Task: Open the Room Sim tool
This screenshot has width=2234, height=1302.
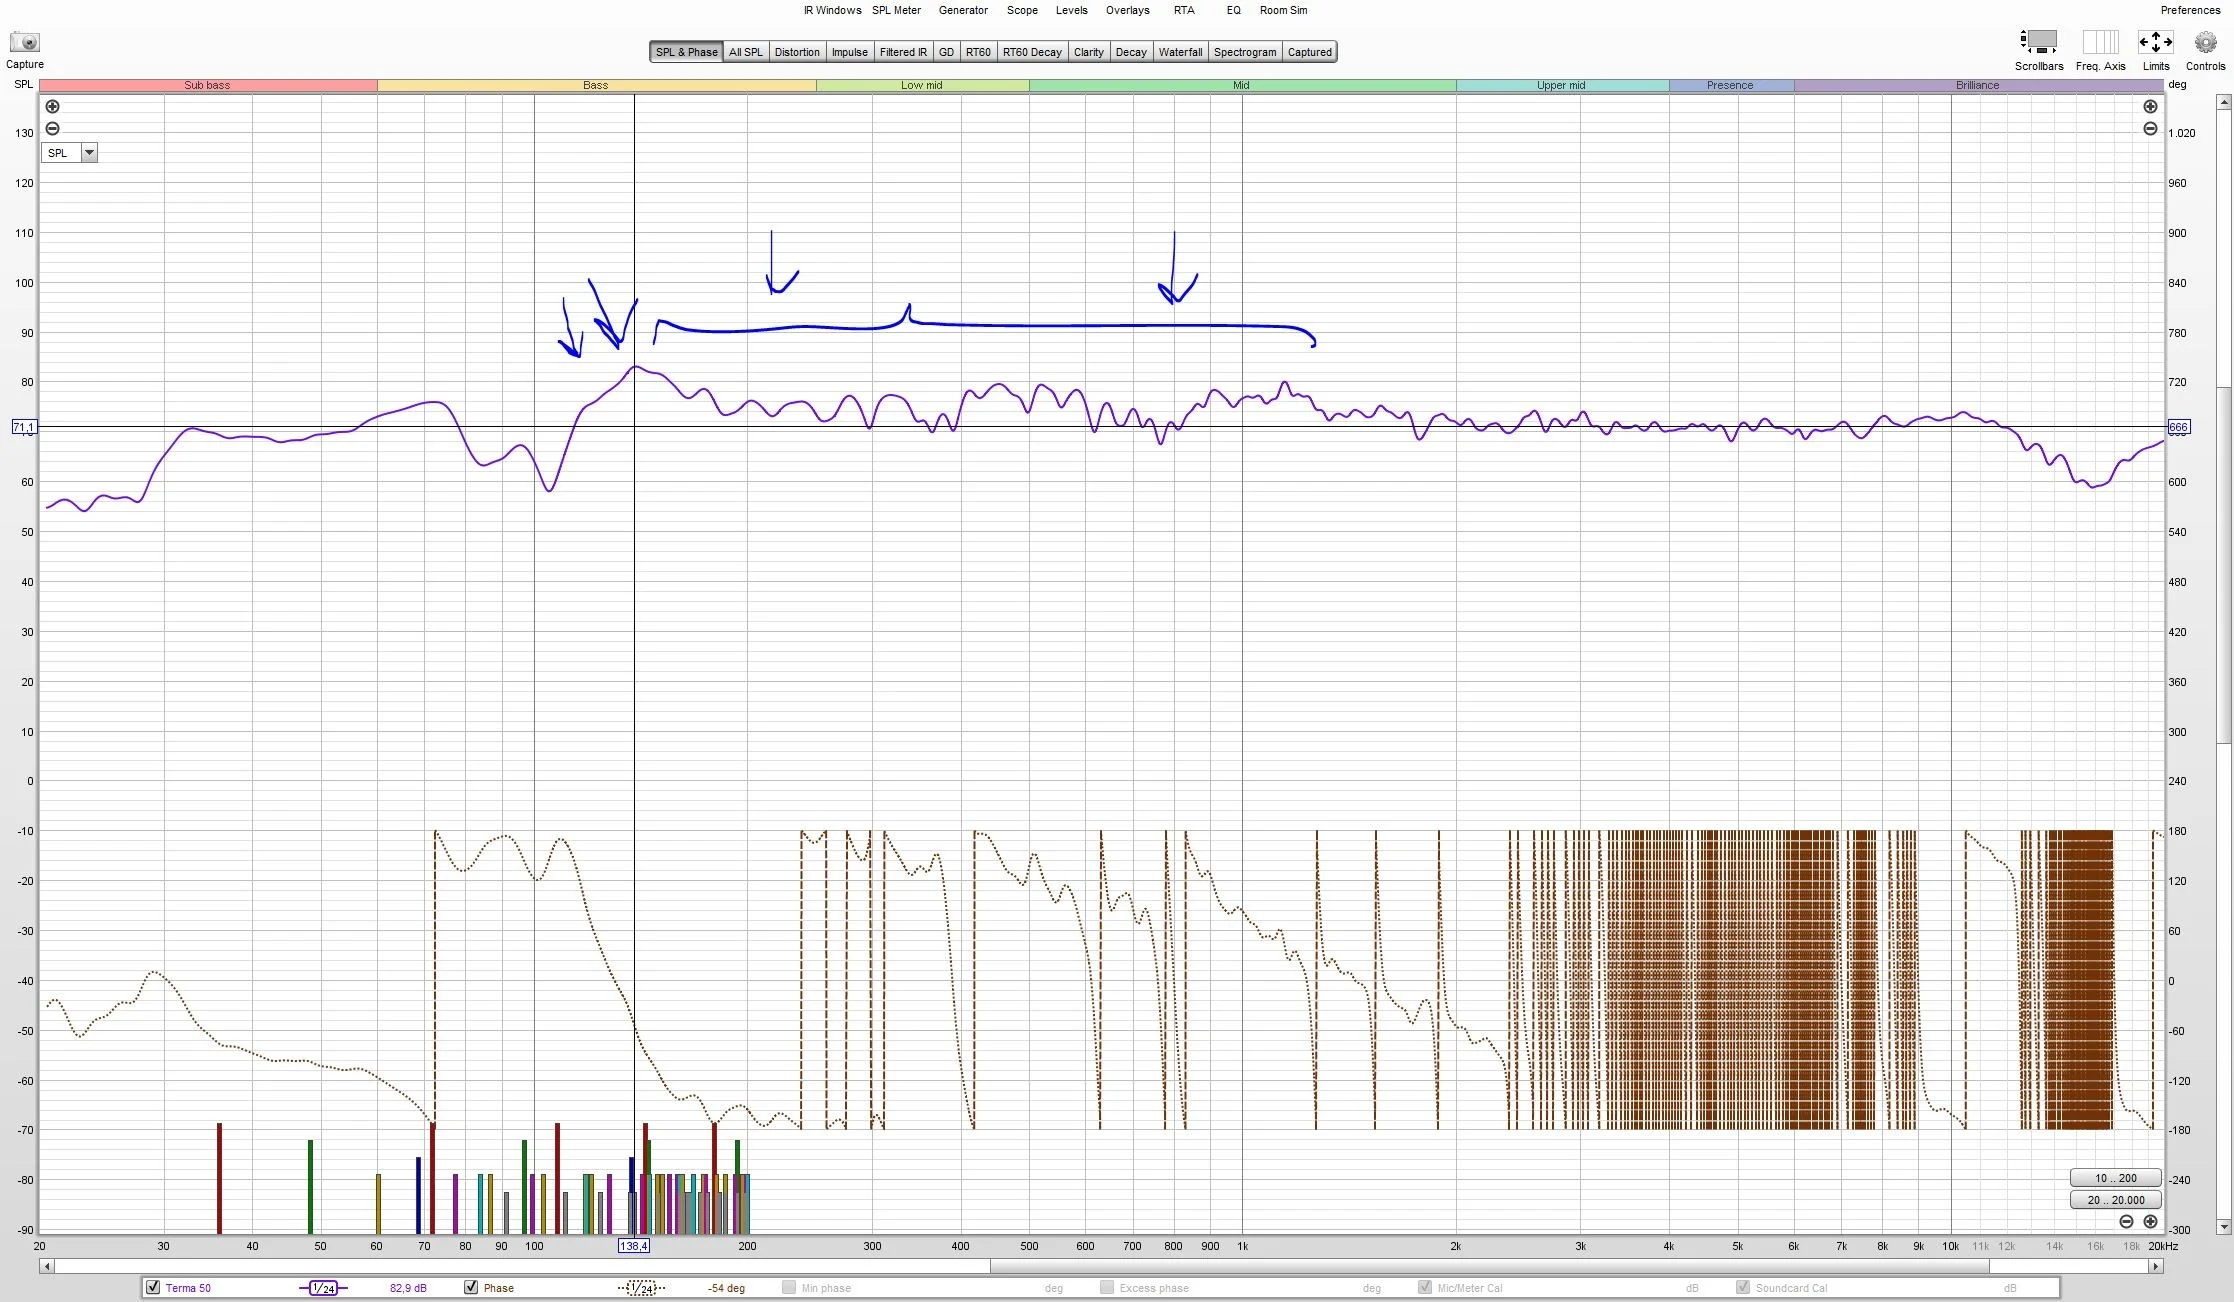Action: point(1283,10)
